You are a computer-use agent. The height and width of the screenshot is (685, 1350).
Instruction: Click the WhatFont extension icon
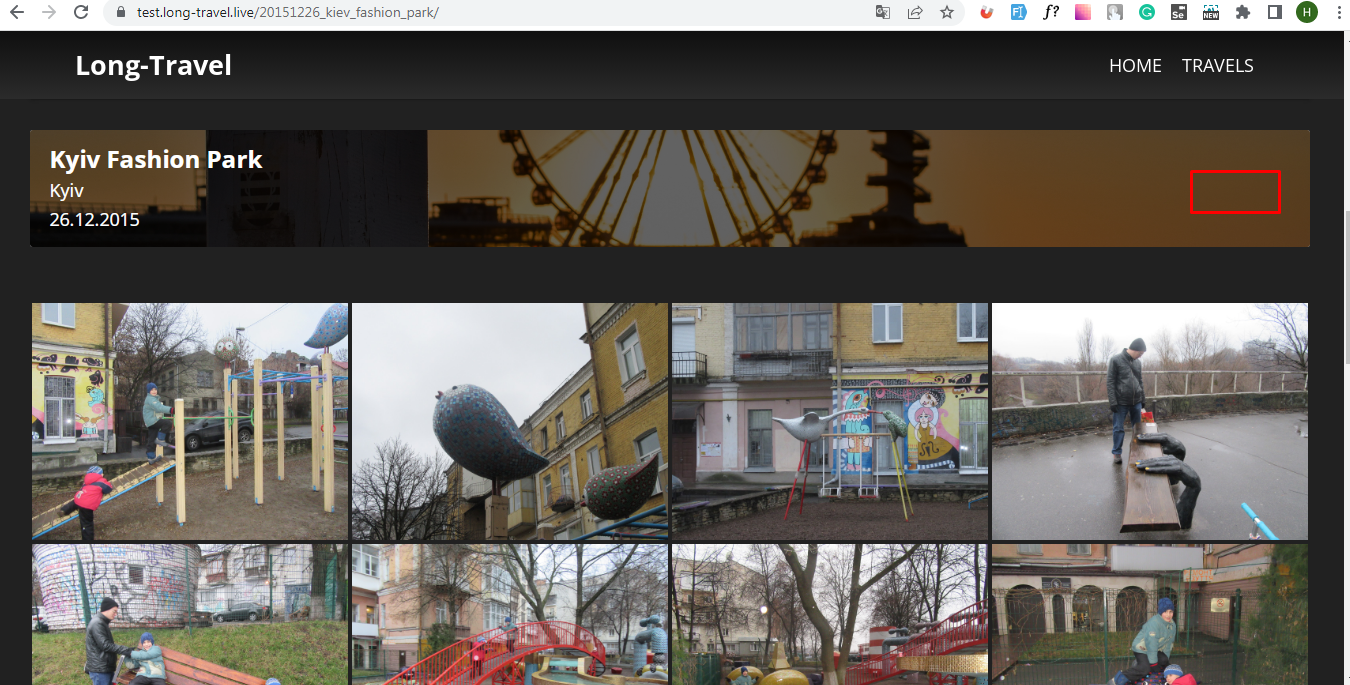1050,13
